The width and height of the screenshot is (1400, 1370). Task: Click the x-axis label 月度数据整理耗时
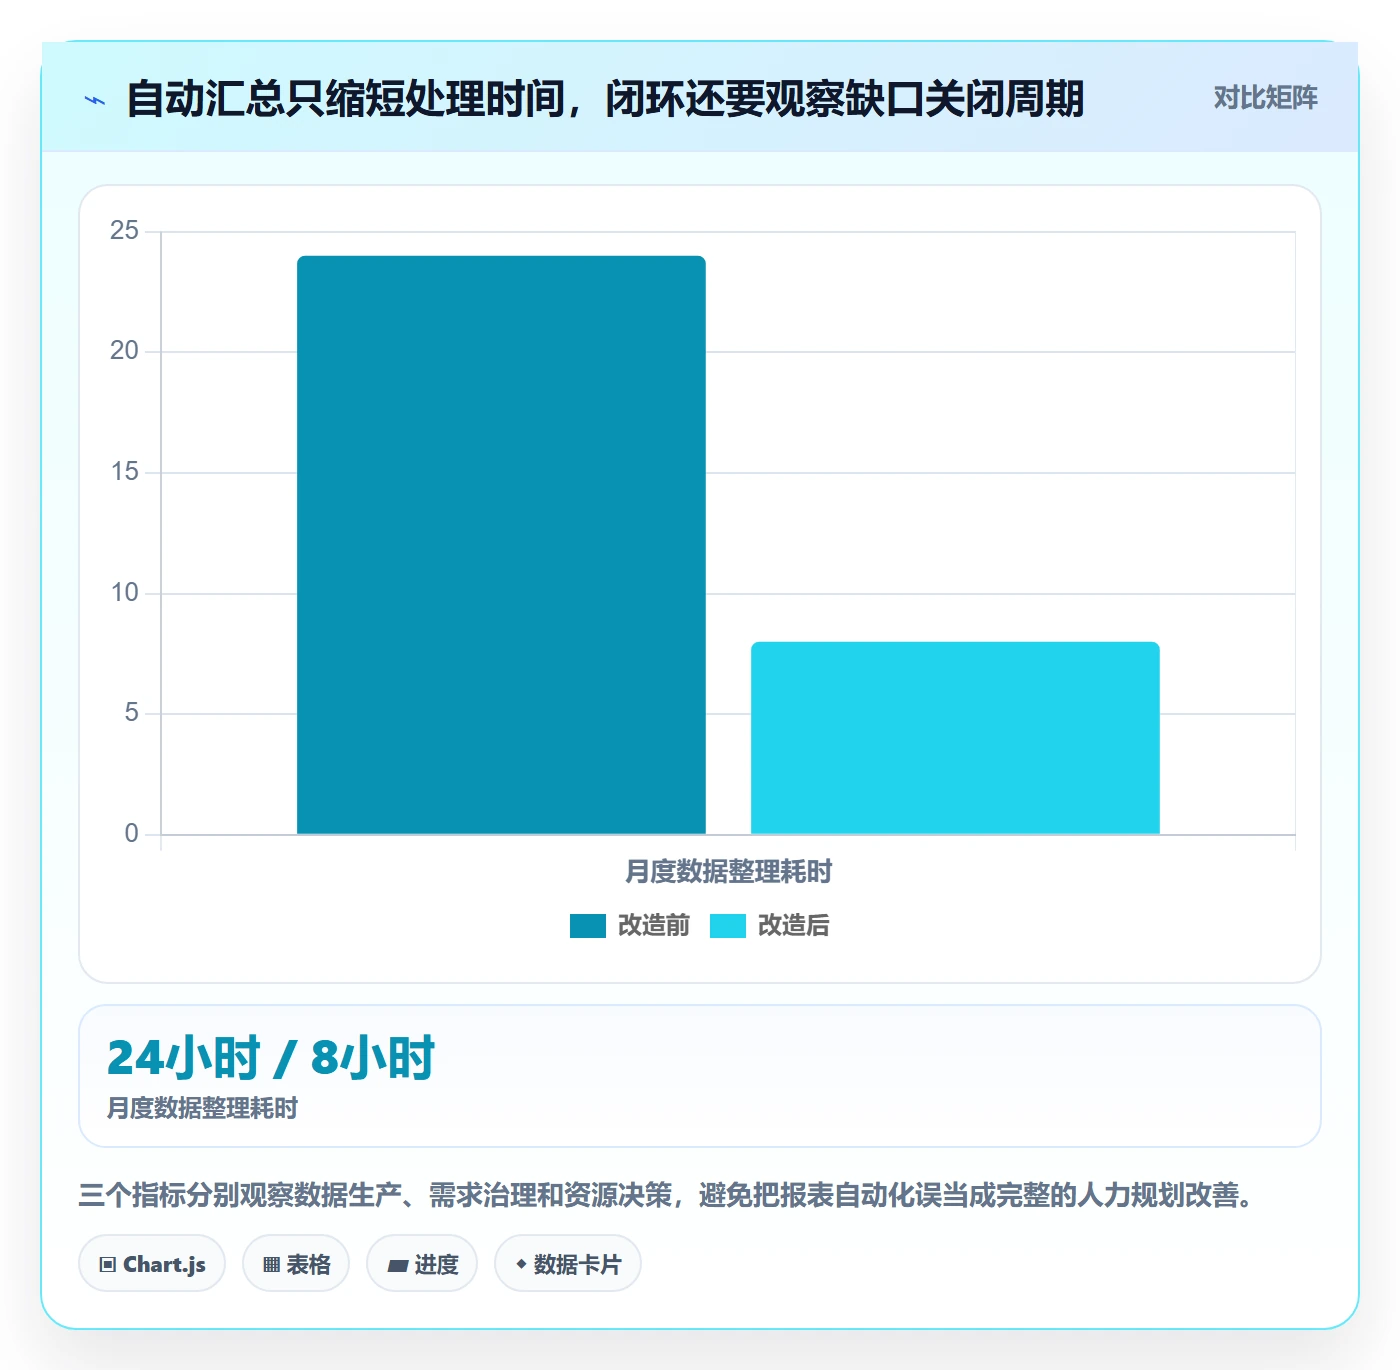click(x=728, y=872)
